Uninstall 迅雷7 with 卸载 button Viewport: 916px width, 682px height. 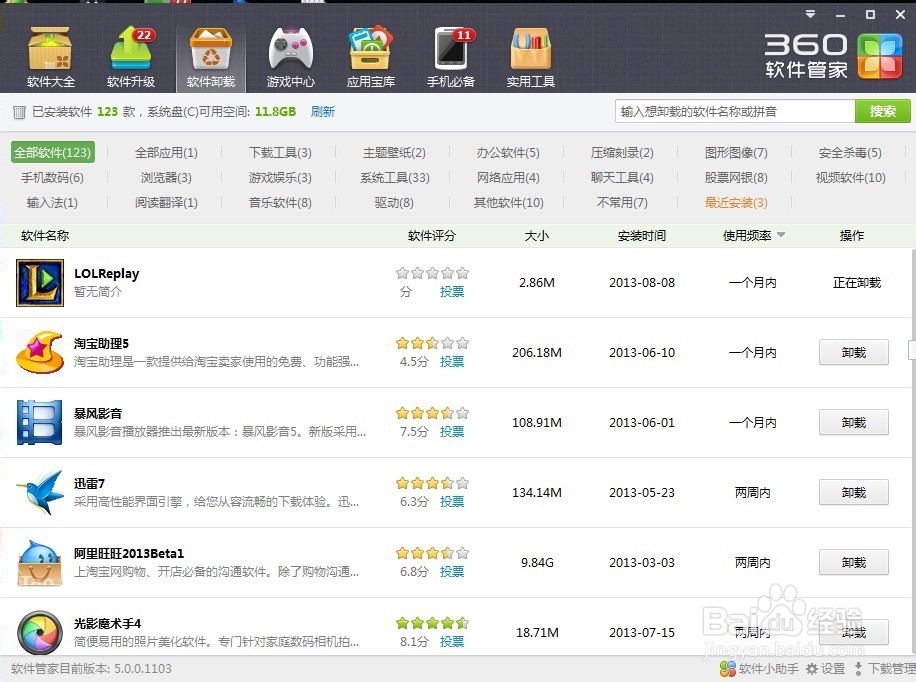click(853, 493)
